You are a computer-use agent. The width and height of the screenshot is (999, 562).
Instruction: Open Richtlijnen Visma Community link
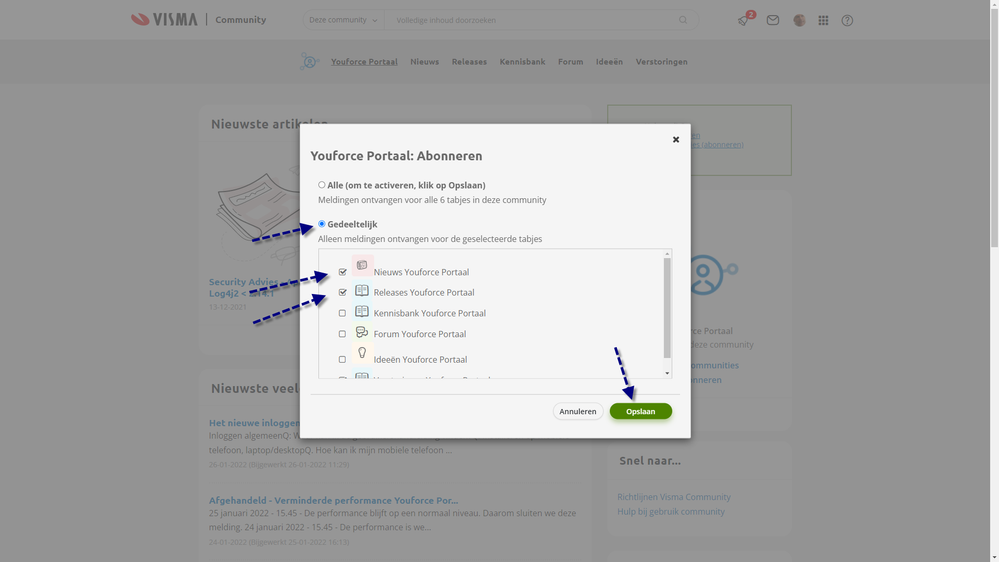(673, 497)
